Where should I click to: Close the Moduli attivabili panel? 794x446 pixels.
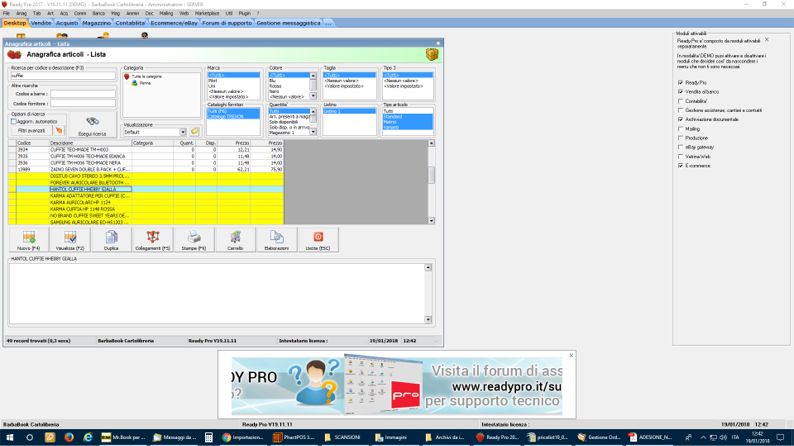(x=767, y=39)
